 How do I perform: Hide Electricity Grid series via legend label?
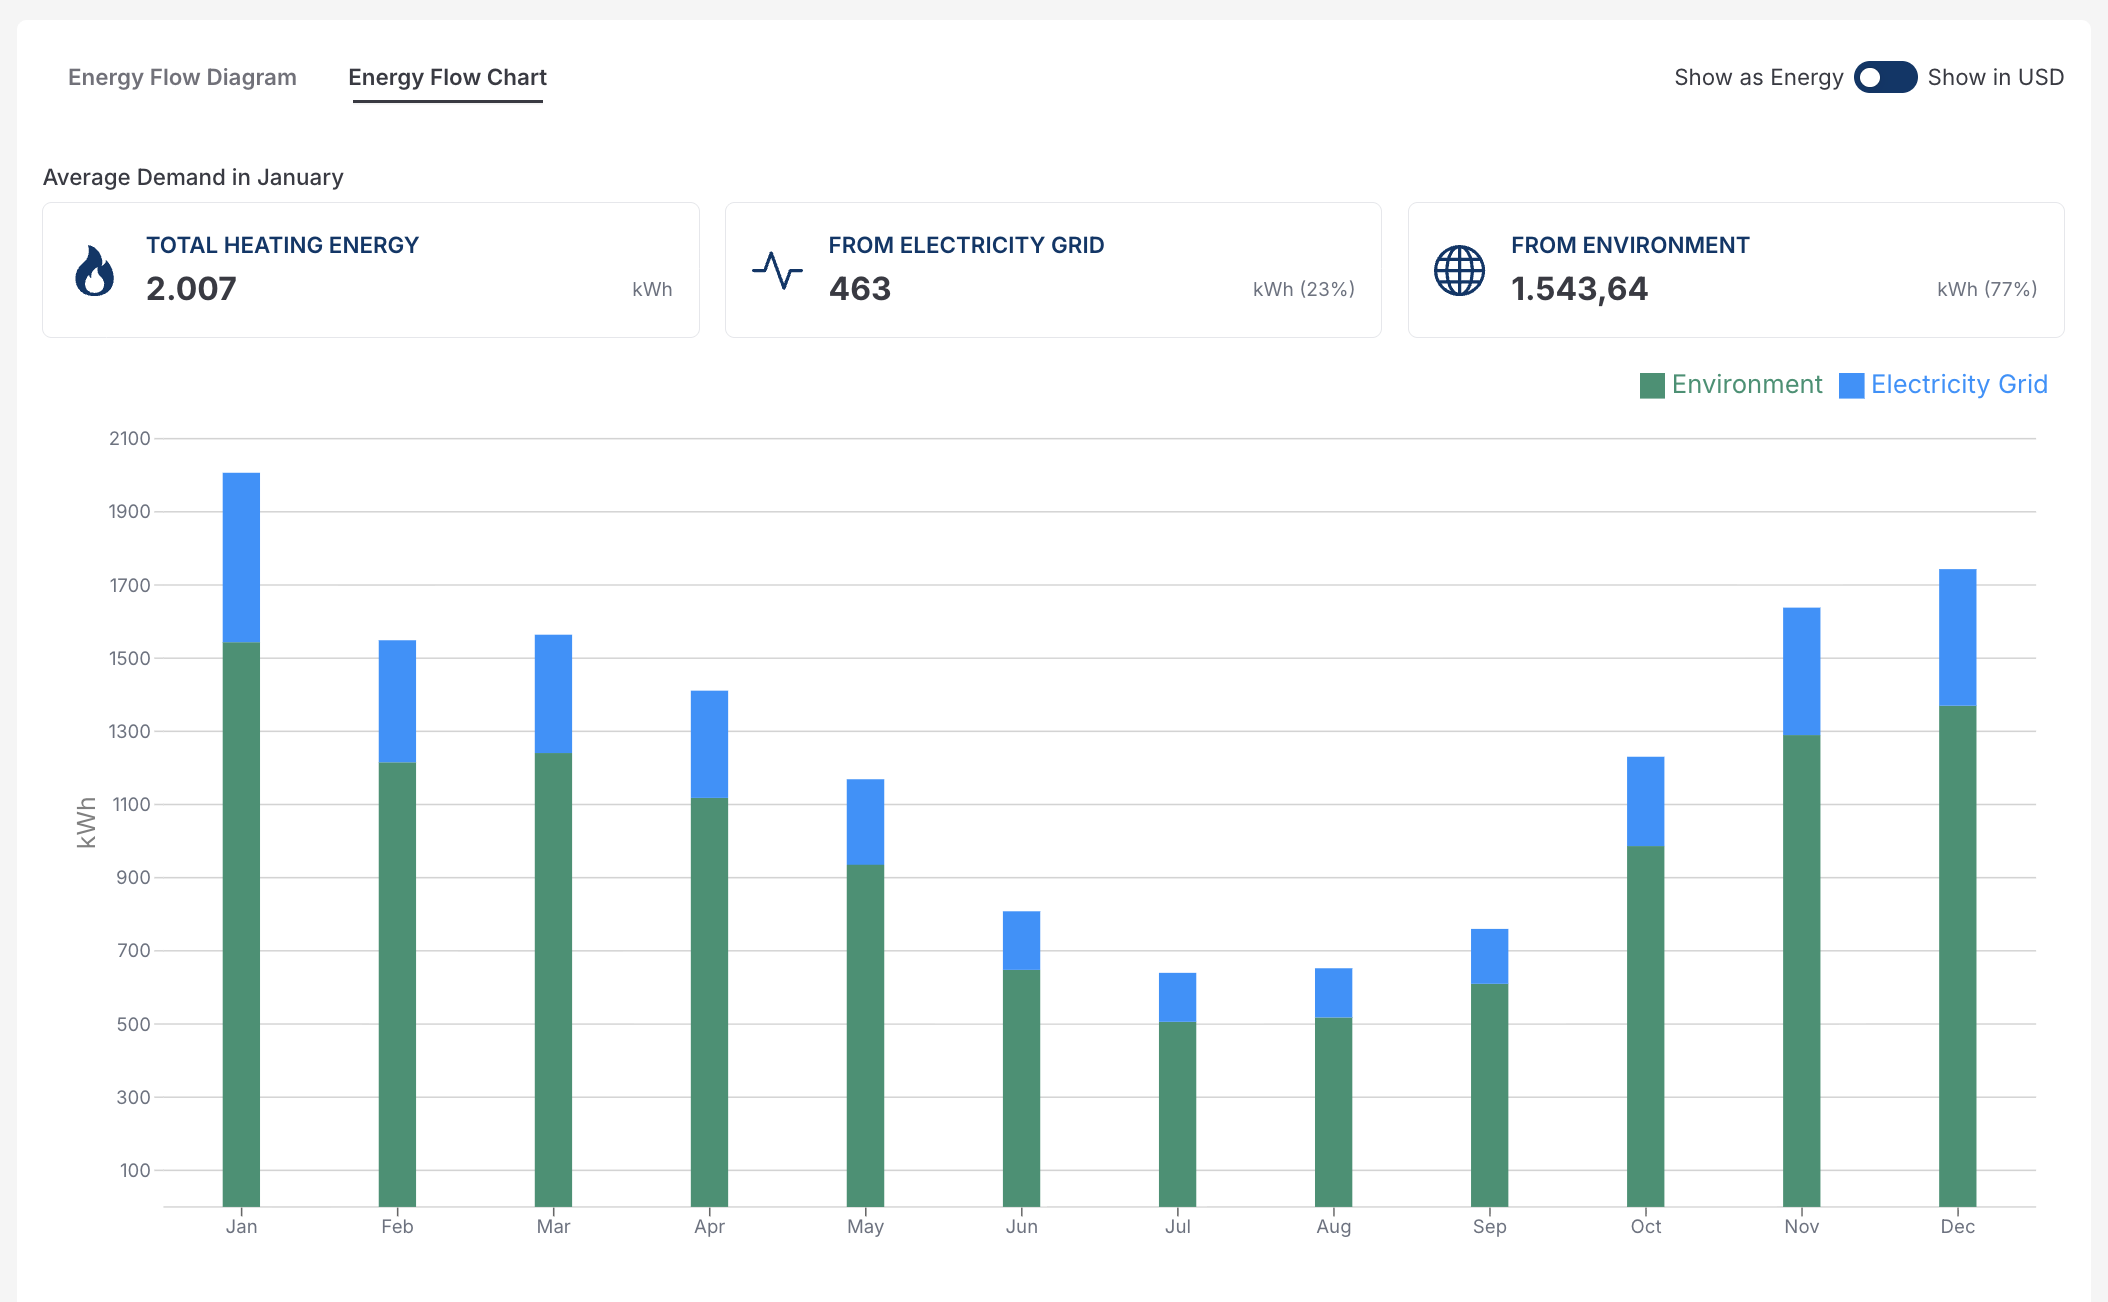pos(1958,385)
